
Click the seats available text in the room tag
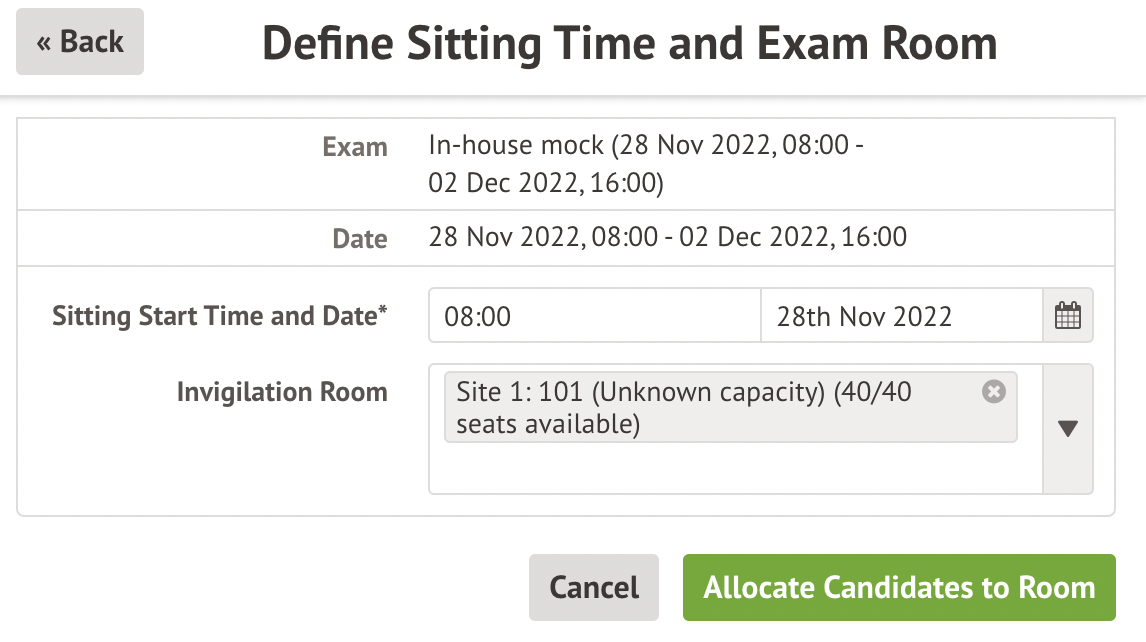coord(547,425)
